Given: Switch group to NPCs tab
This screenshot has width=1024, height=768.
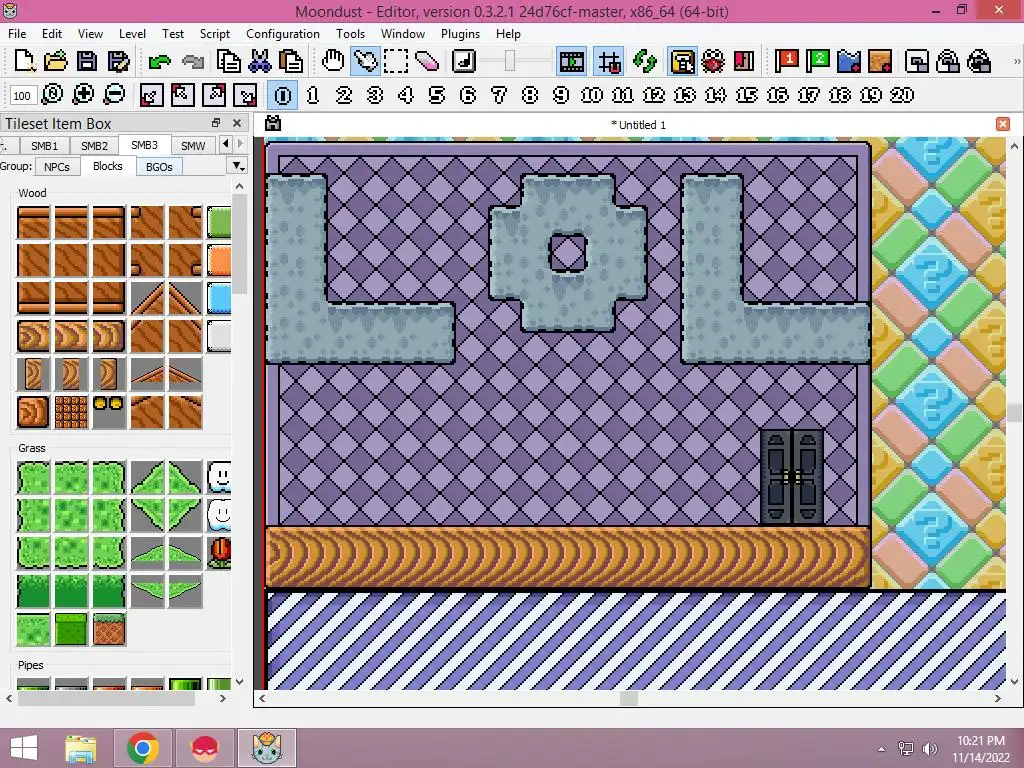Looking at the screenshot, I should click(57, 167).
